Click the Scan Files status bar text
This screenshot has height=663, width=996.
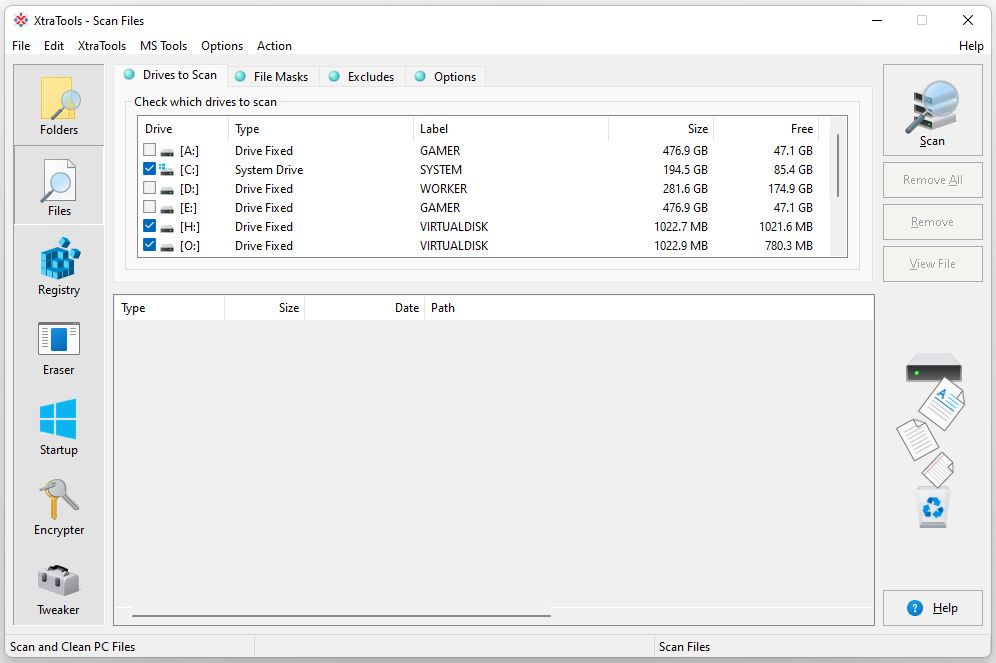click(x=684, y=646)
